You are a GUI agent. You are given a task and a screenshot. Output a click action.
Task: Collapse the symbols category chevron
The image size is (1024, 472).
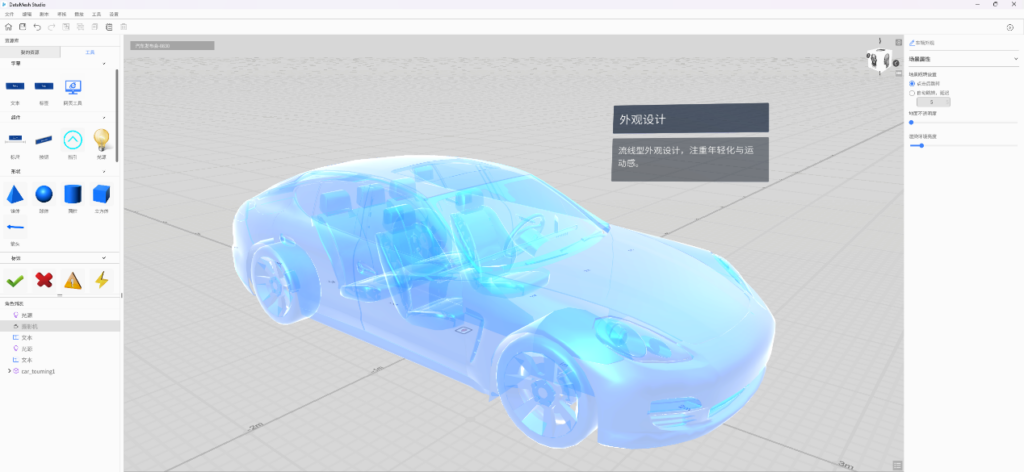point(104,258)
